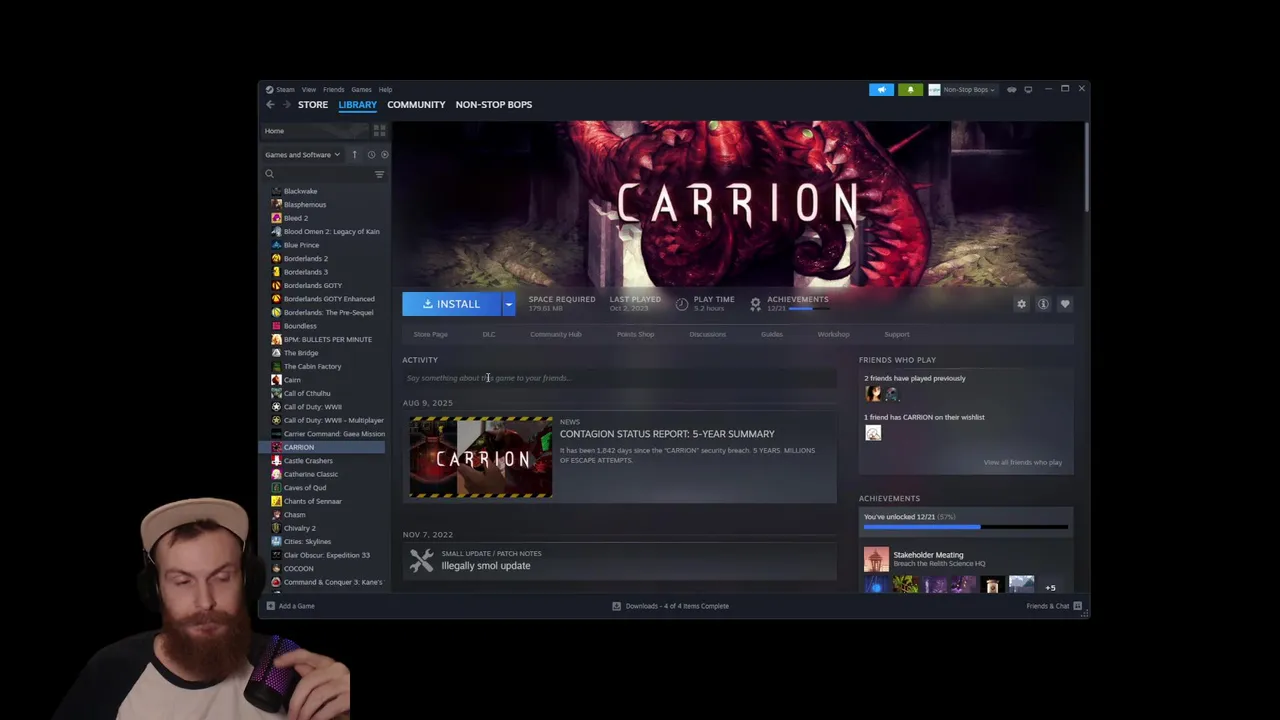
Task: Go forward with the right arrow
Action: pos(286,104)
